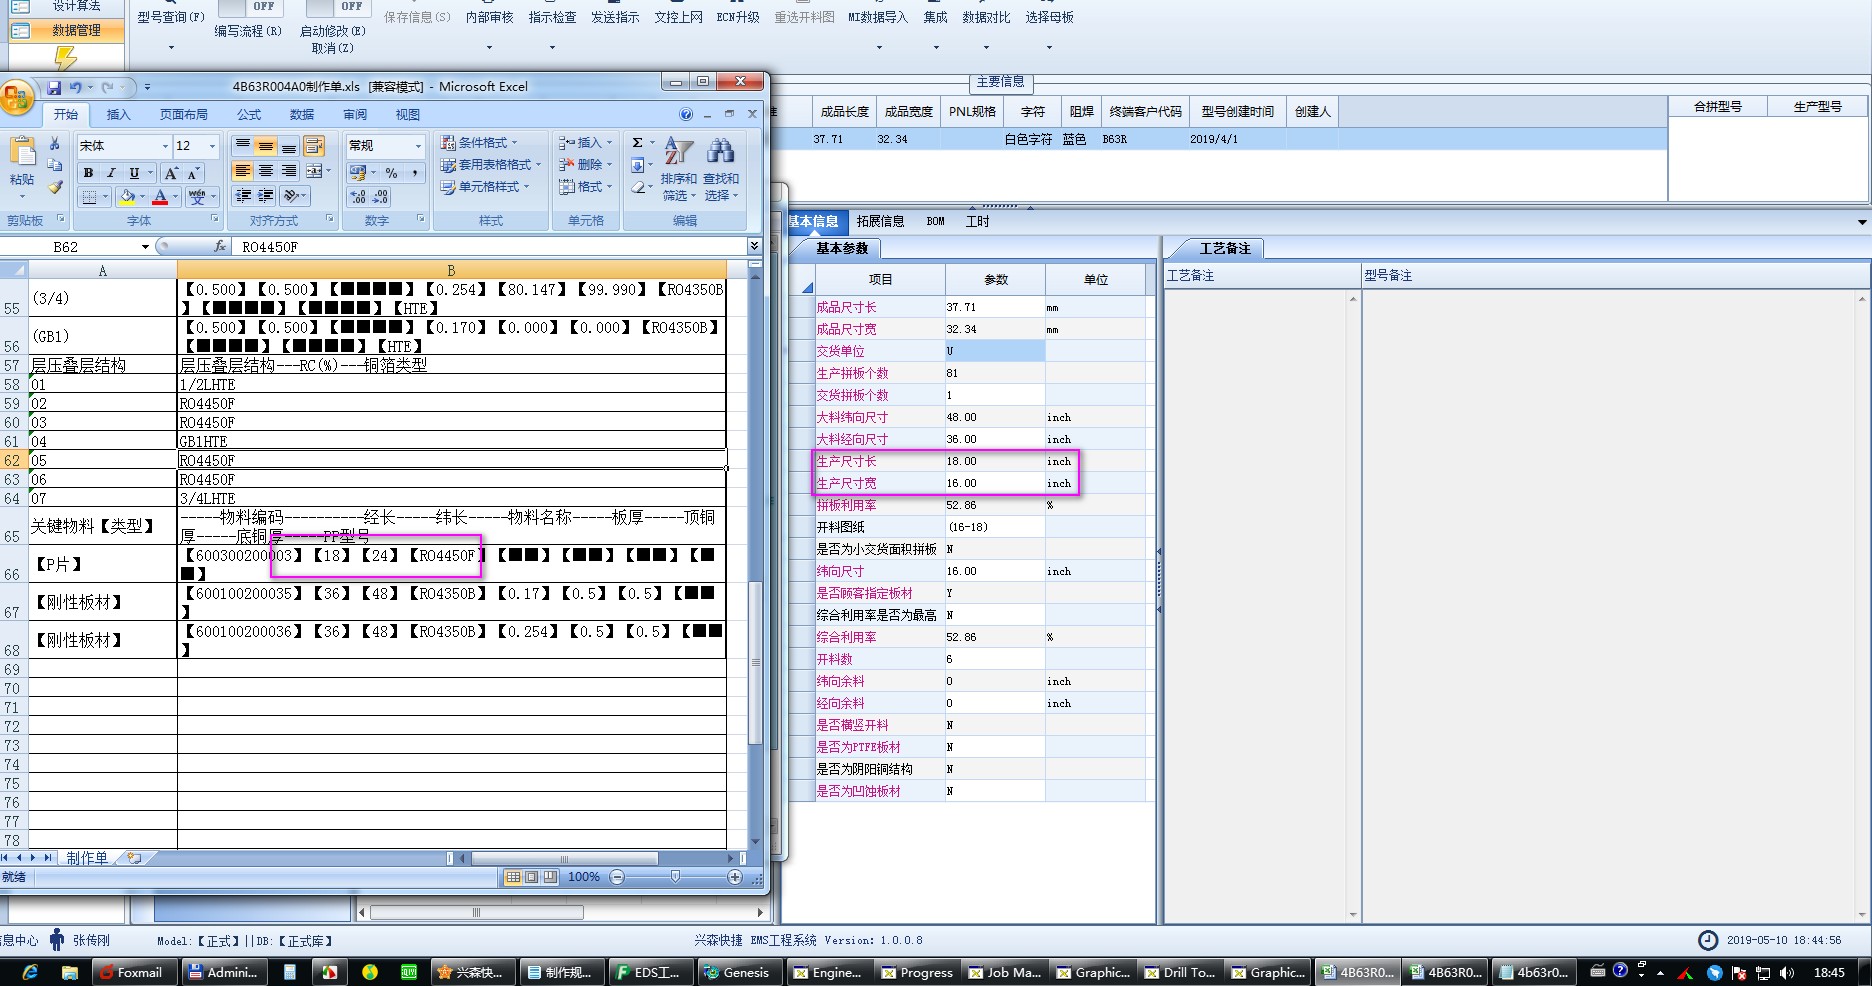
Task: Expand the 单元格样式 cell styles dropdown
Action: pos(485,187)
